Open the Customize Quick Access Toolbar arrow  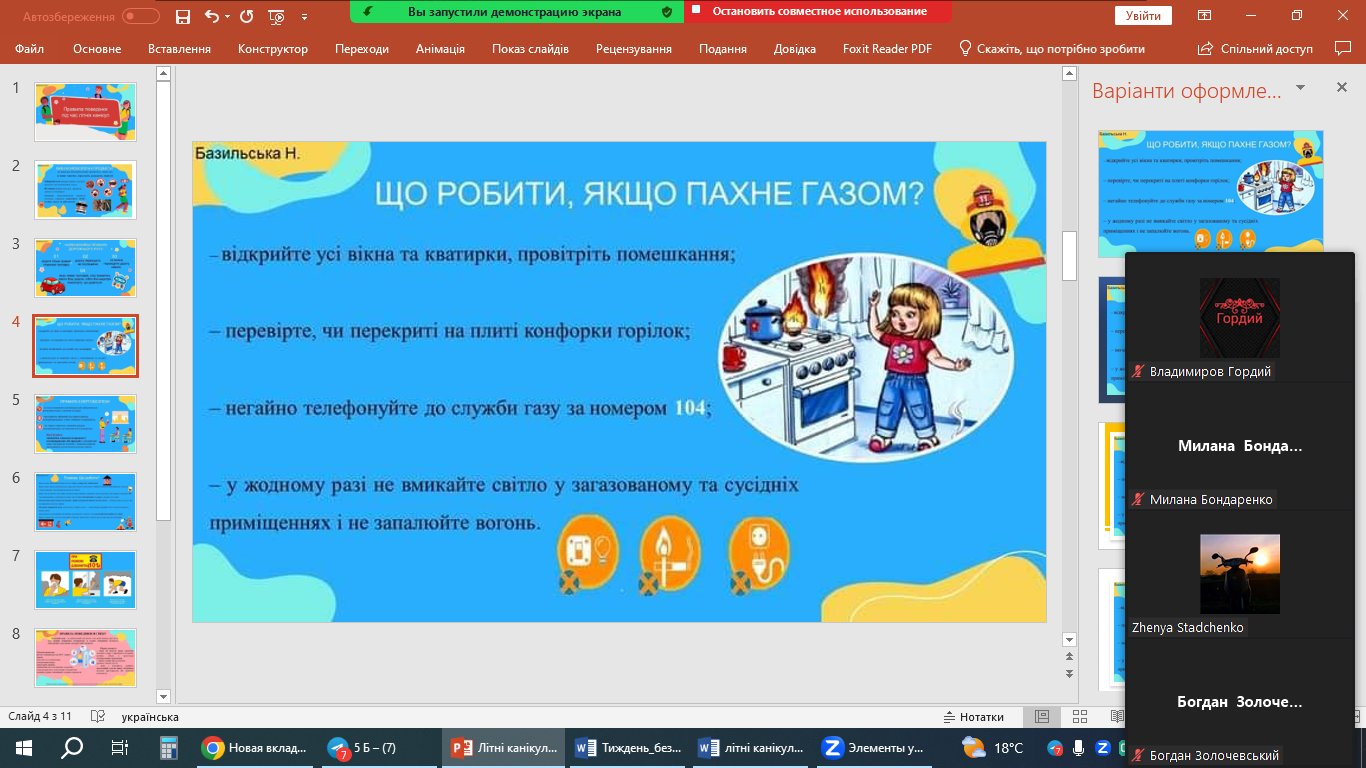coord(304,16)
